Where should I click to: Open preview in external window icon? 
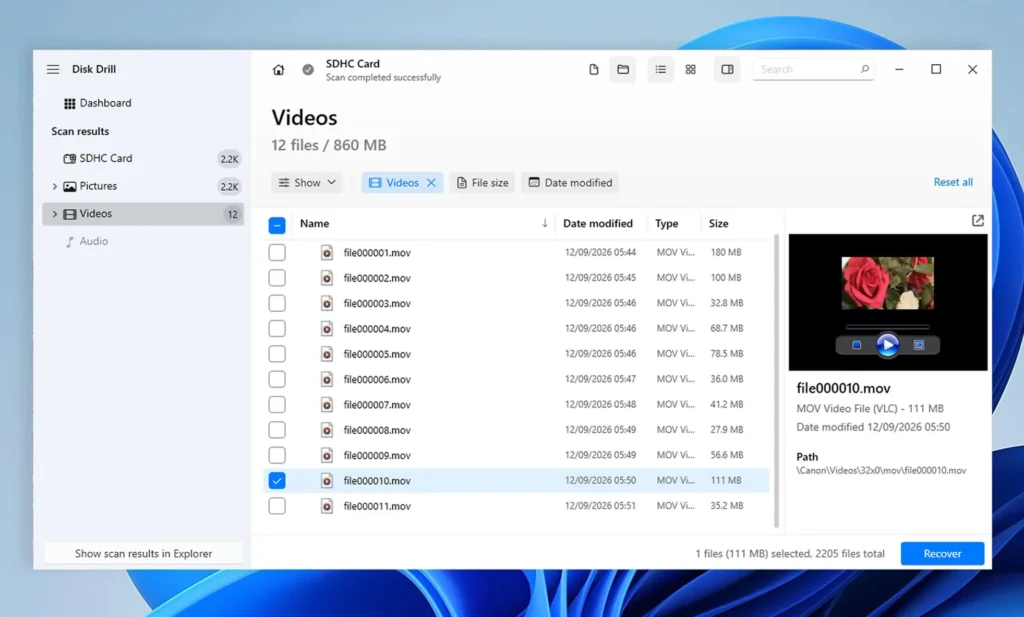coord(978,221)
